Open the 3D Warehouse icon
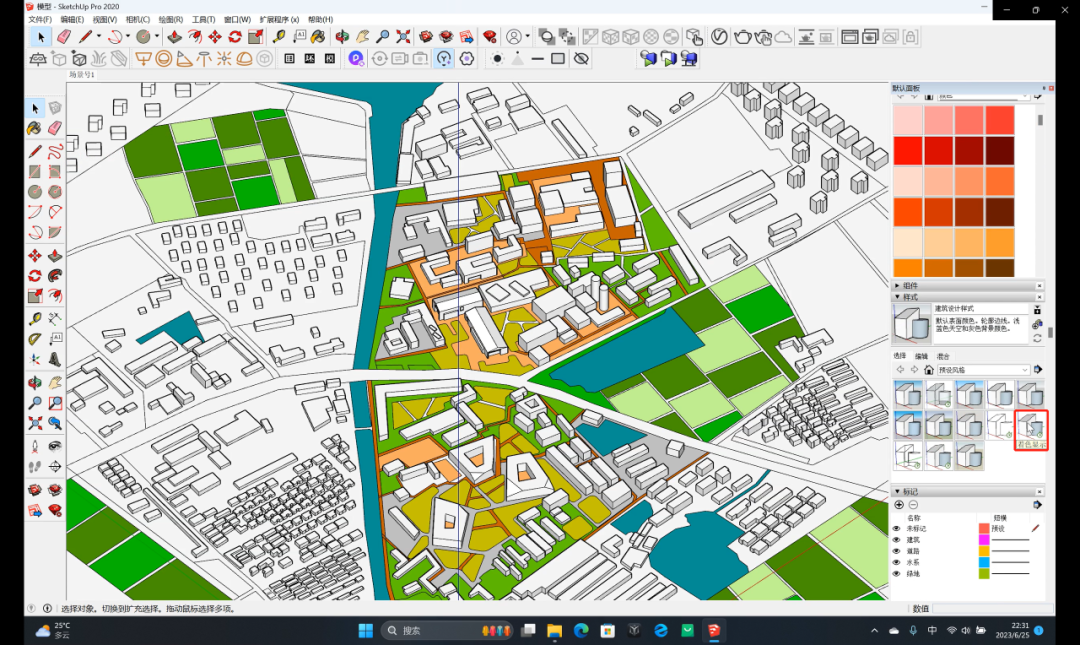Viewport: 1080px width, 645px height. [x=426, y=37]
